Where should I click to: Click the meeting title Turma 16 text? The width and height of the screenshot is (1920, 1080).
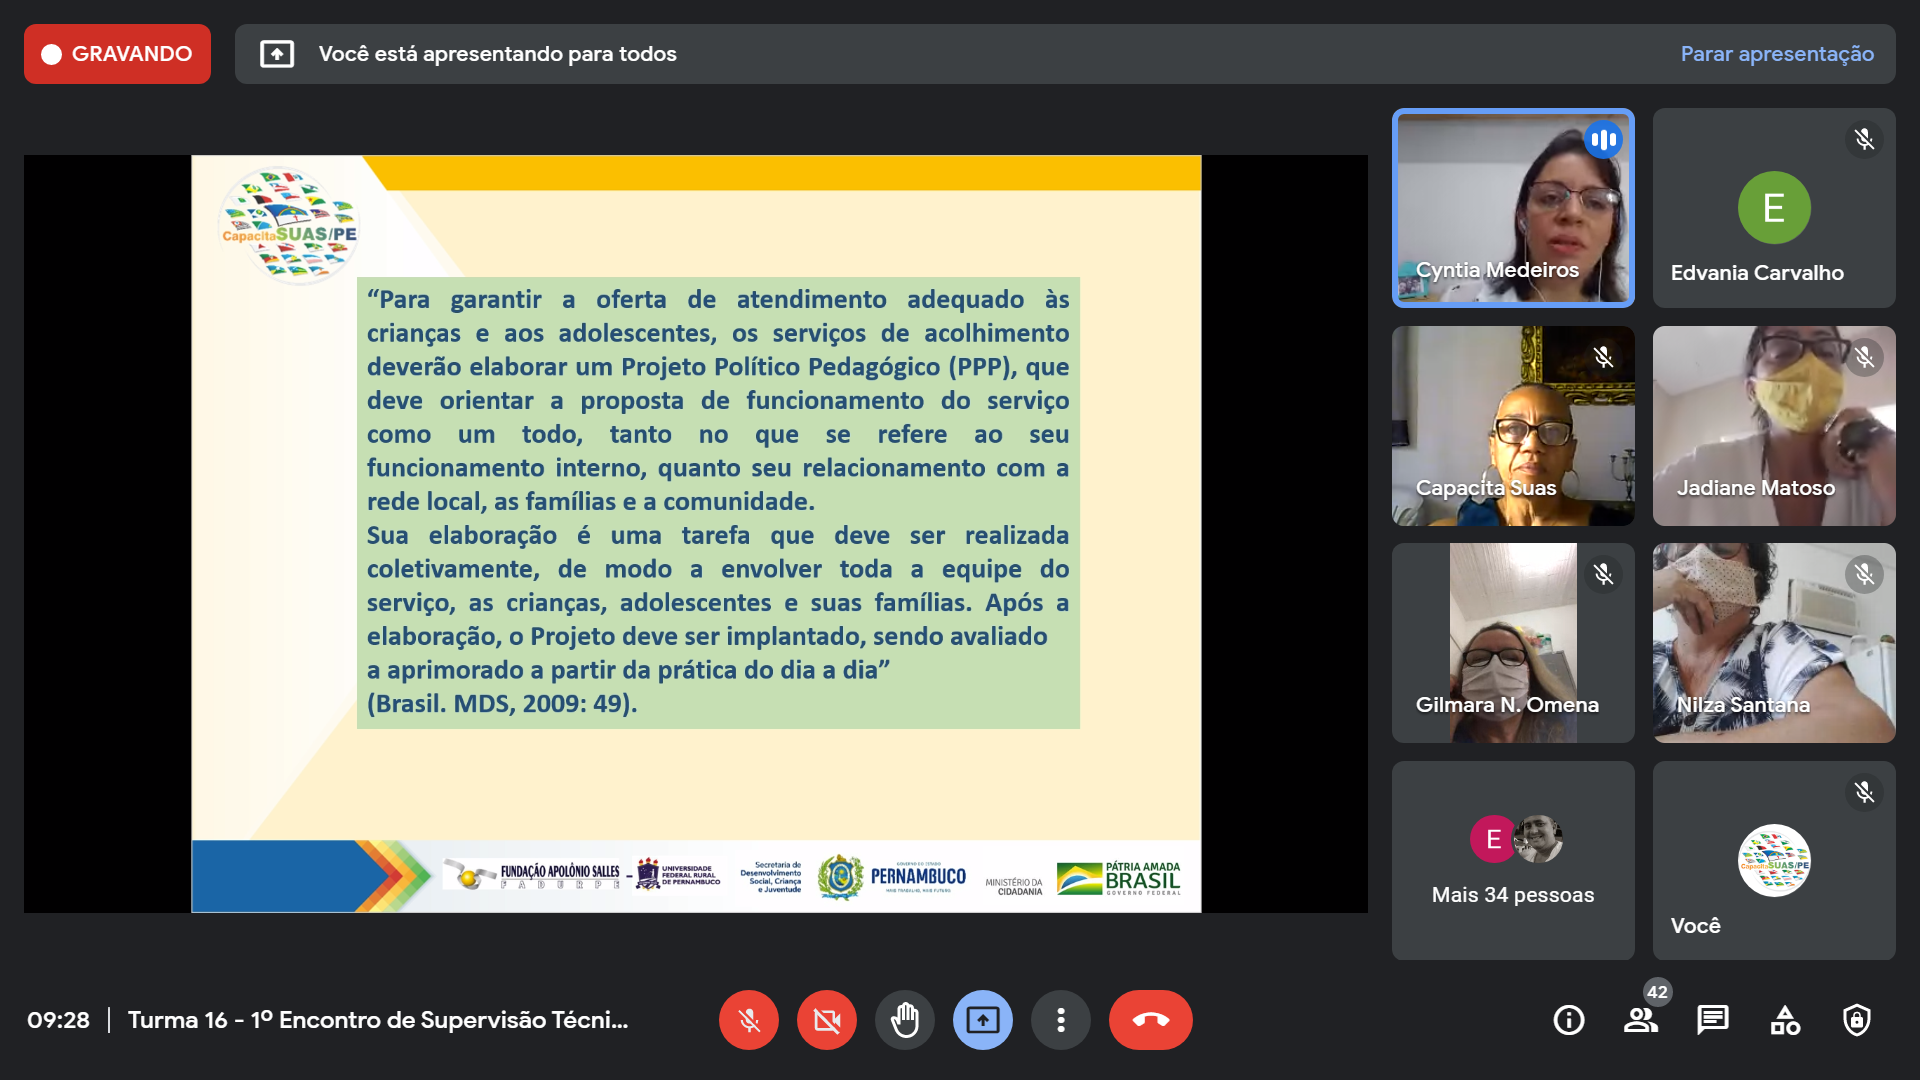pyautogui.click(x=378, y=1020)
